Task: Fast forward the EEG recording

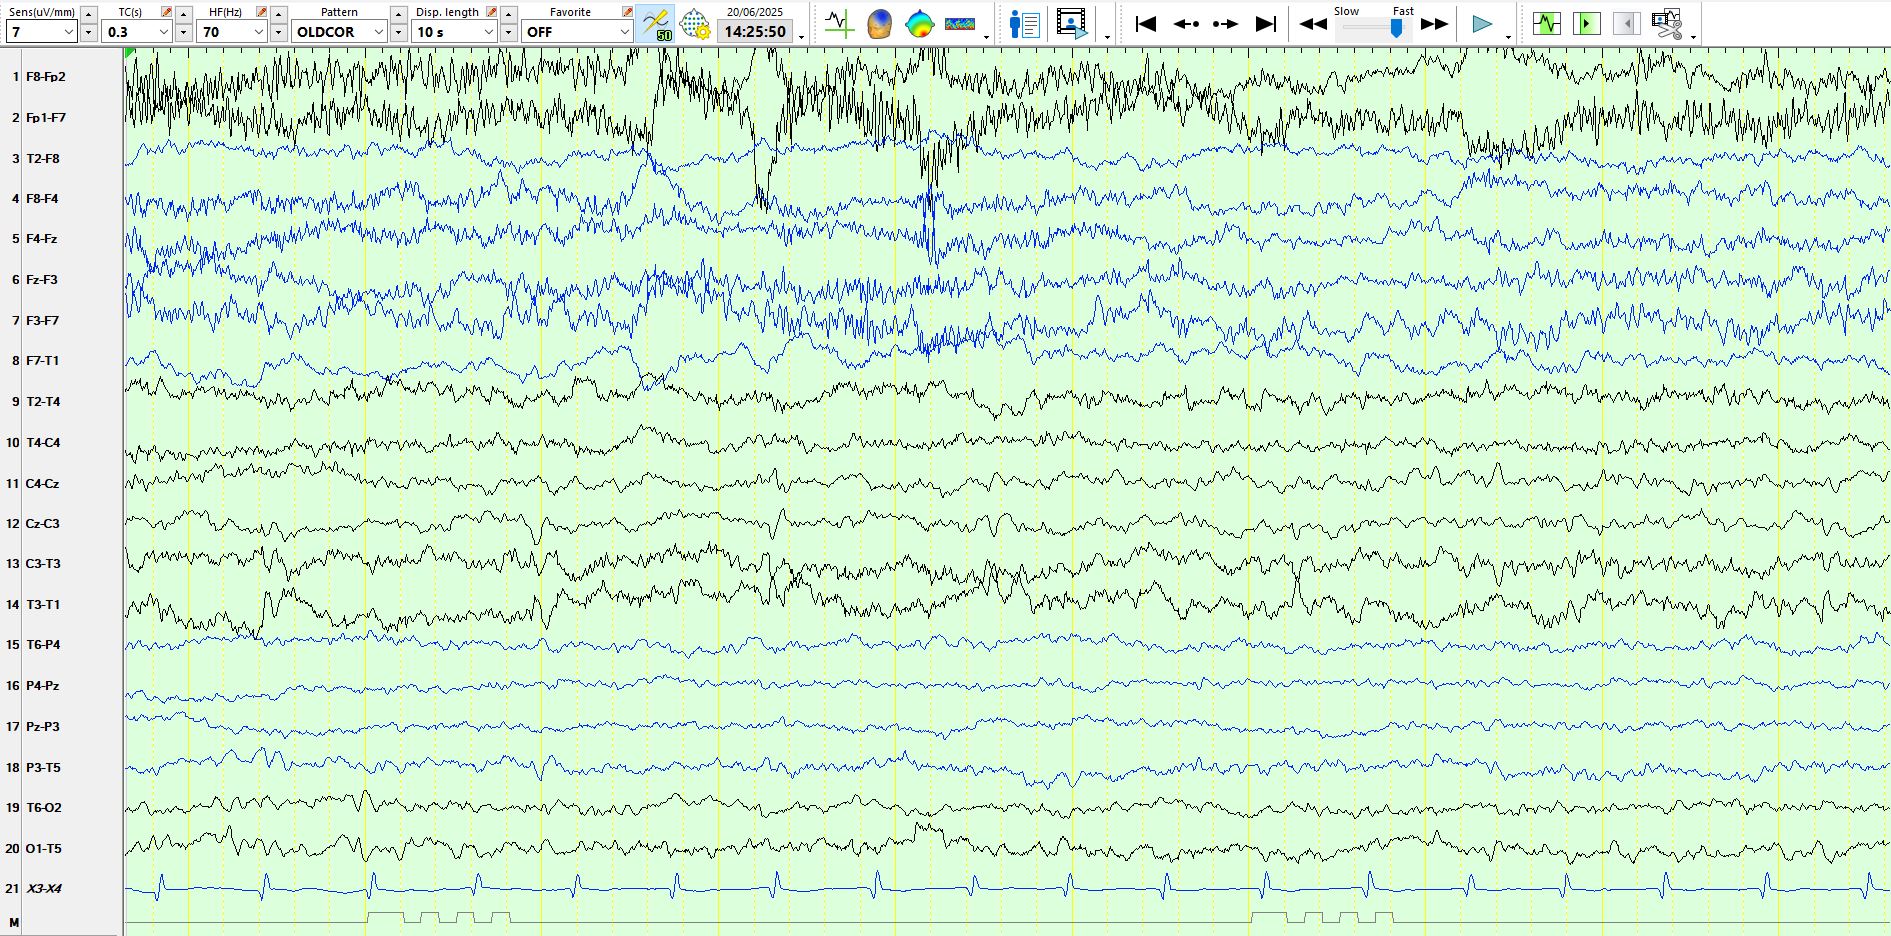Action: [1435, 24]
